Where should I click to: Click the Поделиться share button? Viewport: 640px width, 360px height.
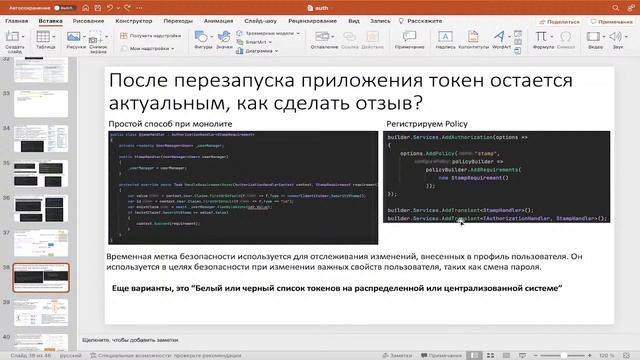pos(559,22)
